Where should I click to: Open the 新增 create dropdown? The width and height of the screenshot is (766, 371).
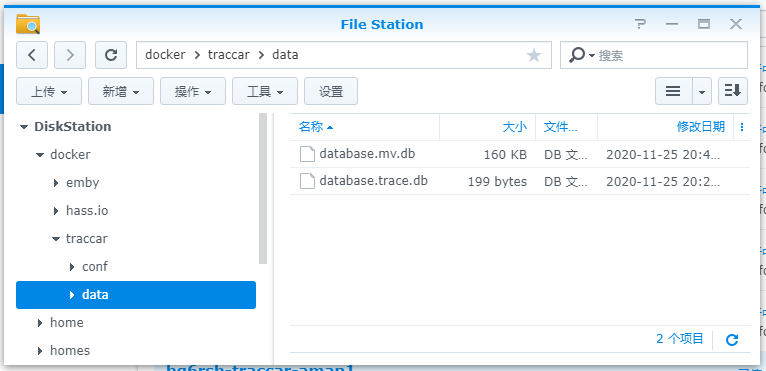[121, 91]
